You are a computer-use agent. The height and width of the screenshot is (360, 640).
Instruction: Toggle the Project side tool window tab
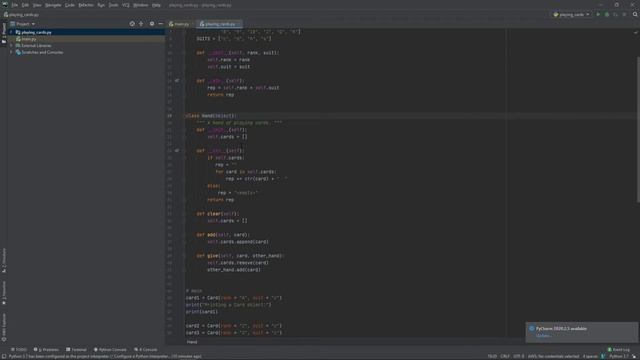pyautogui.click(x=4, y=33)
